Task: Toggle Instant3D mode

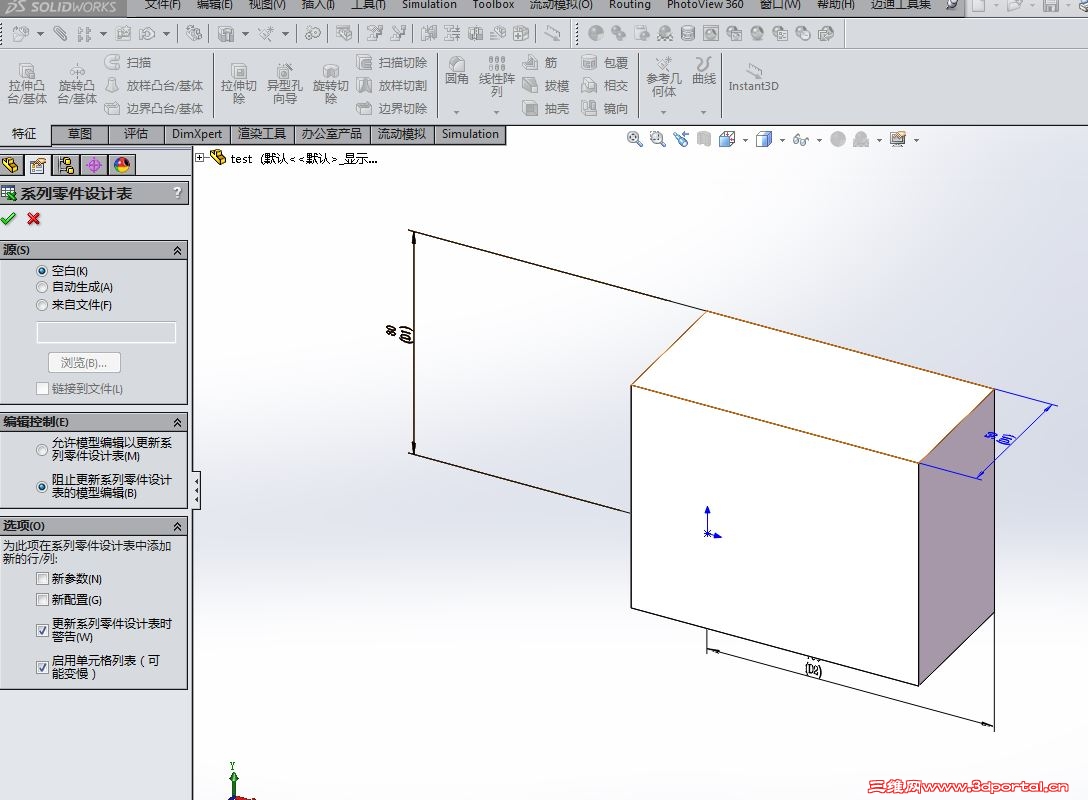Action: pos(754,77)
